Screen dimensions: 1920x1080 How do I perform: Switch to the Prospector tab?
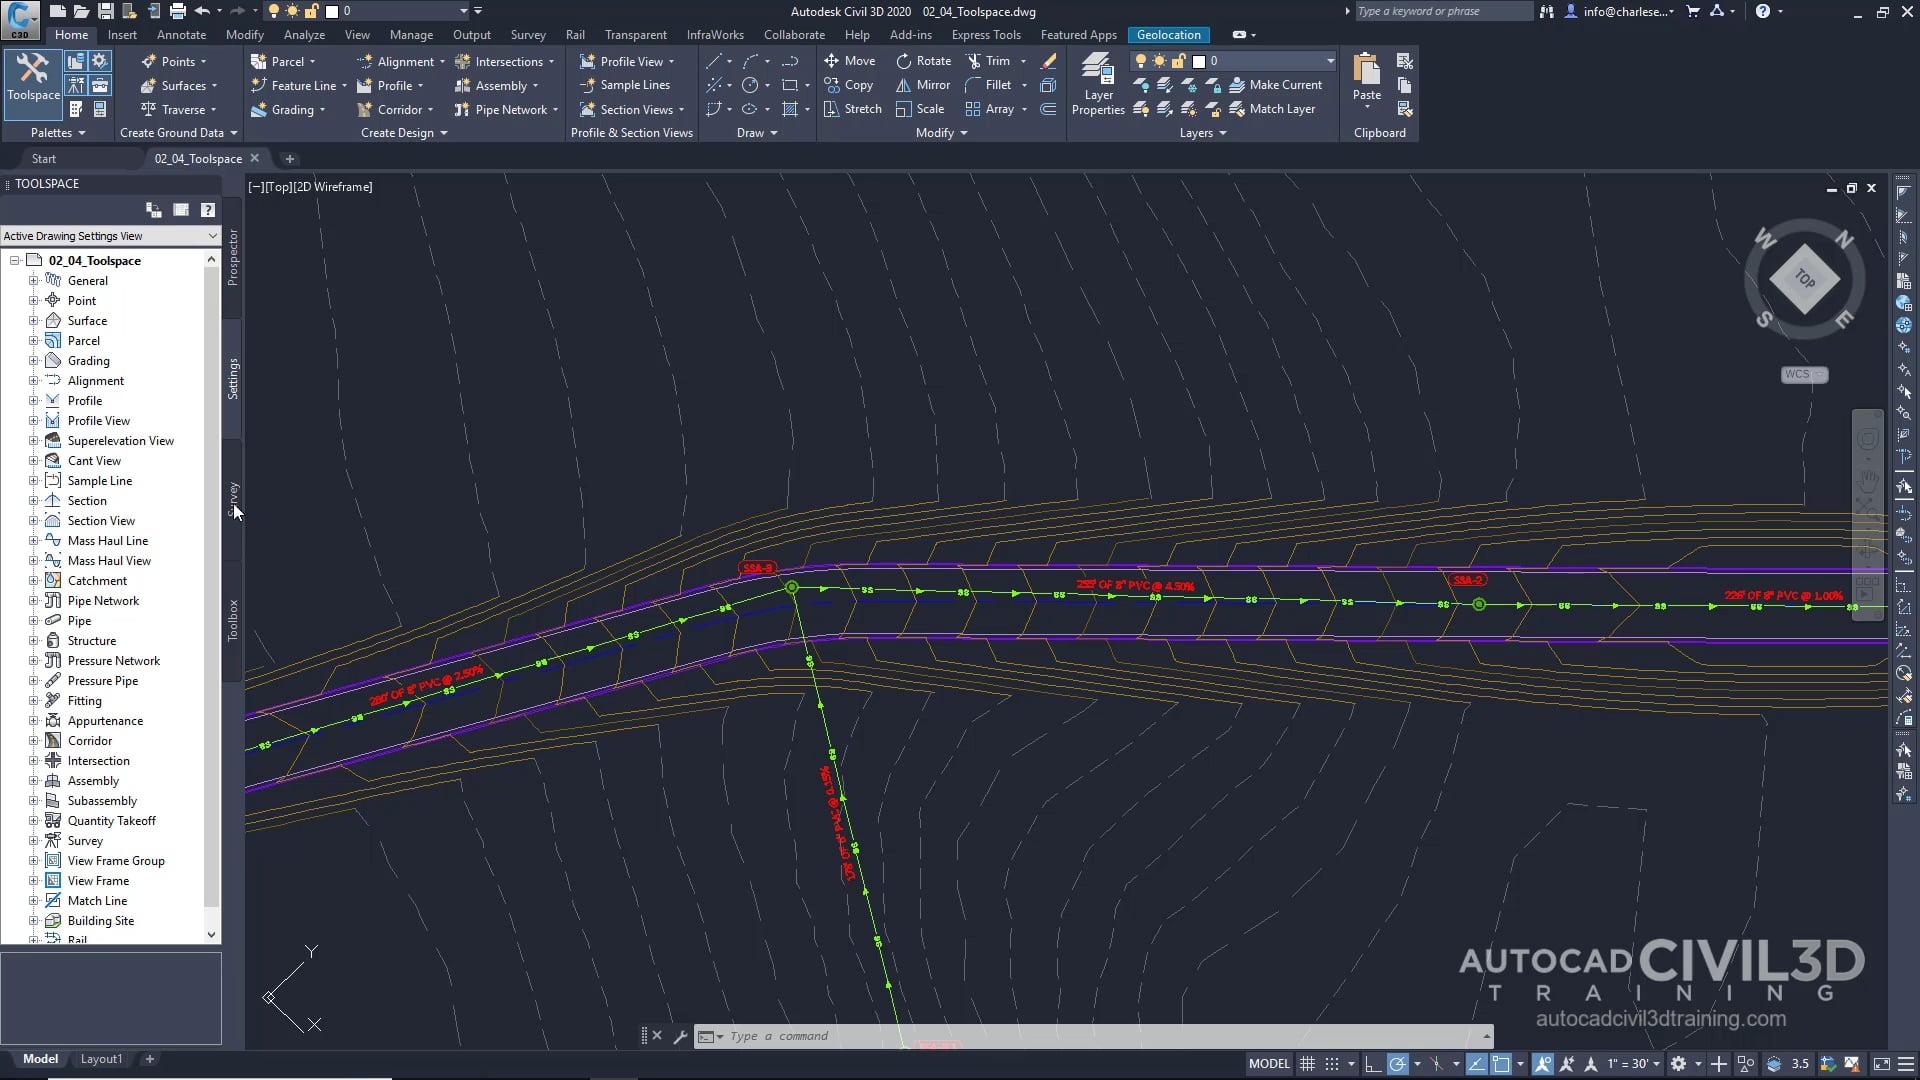point(232,258)
